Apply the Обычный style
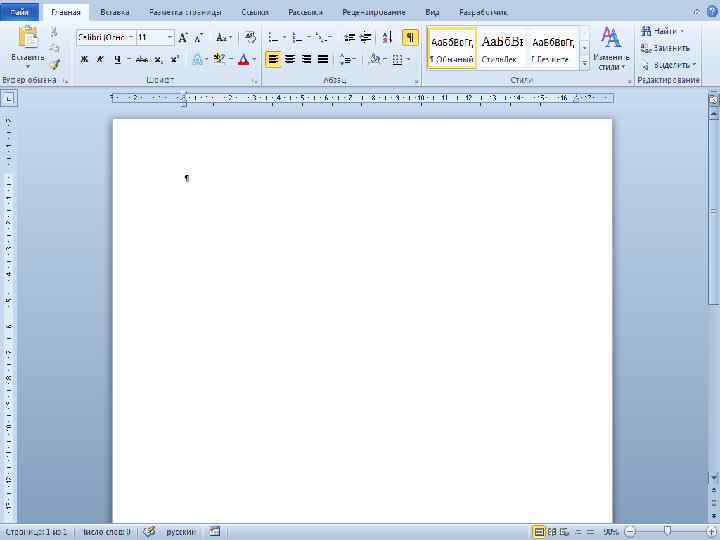 pos(452,48)
